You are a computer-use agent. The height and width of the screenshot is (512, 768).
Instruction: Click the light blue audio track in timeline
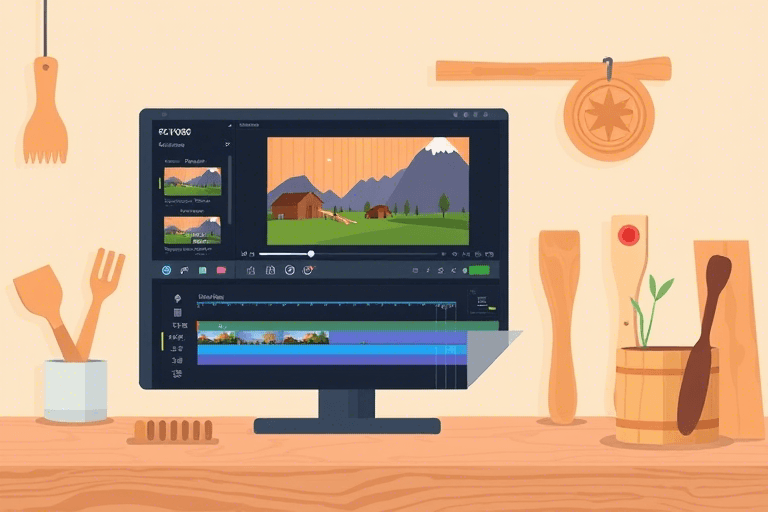coord(330,350)
